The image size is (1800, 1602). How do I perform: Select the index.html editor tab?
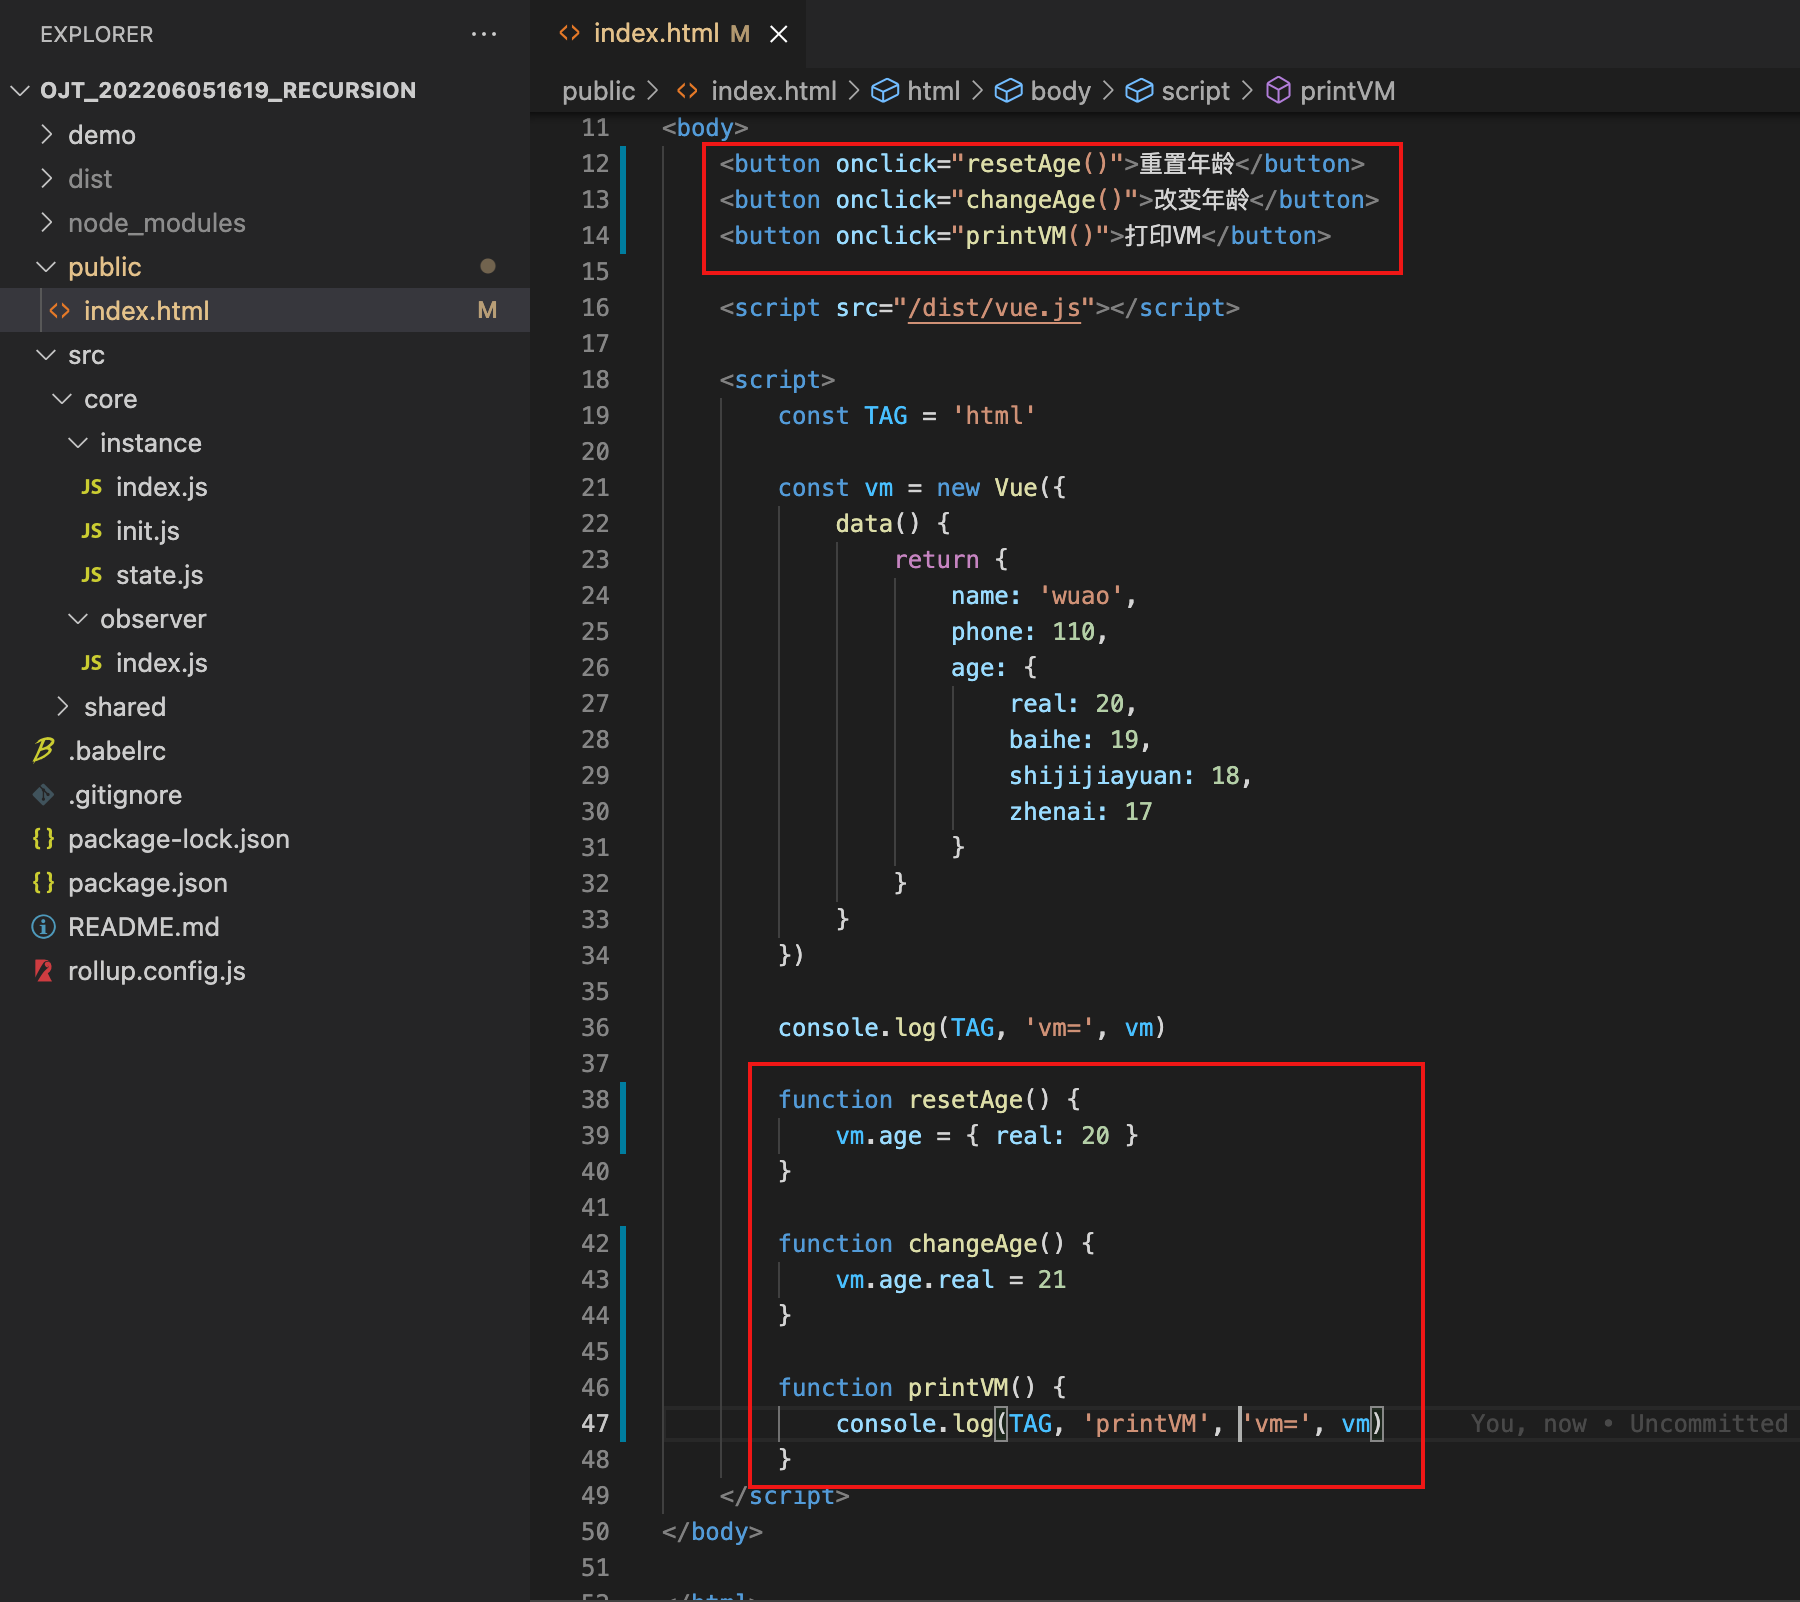click(x=668, y=34)
